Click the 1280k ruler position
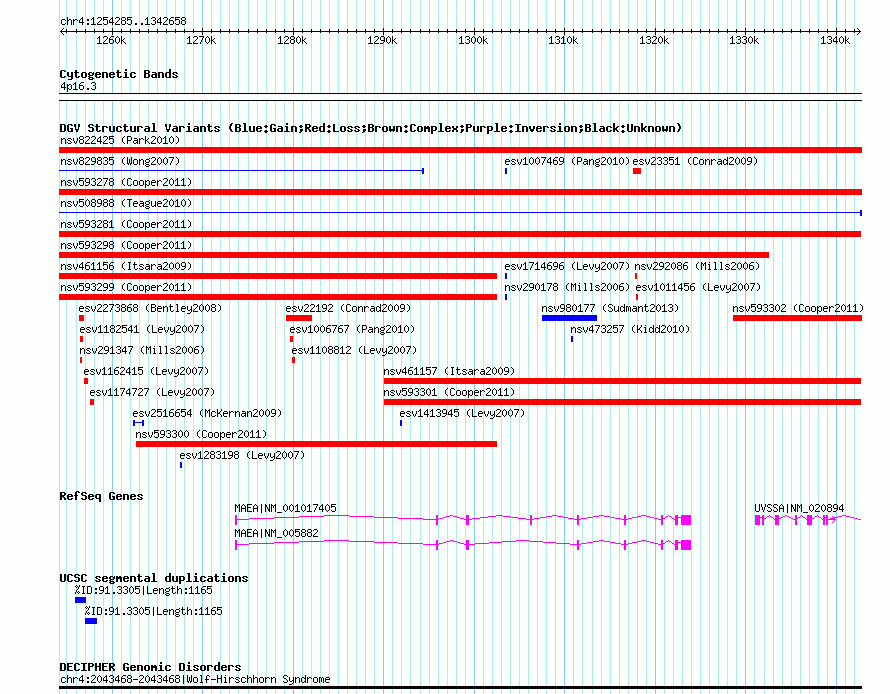The height and width of the screenshot is (694, 890). click(292, 40)
